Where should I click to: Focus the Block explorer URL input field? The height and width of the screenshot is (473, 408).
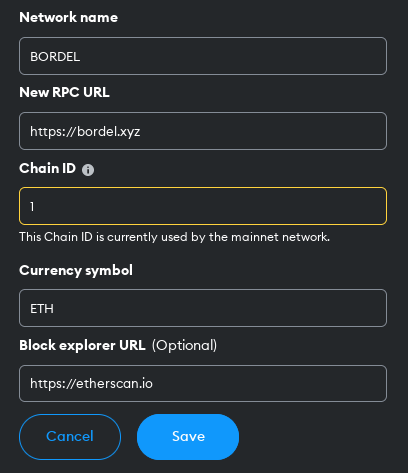[203, 383]
